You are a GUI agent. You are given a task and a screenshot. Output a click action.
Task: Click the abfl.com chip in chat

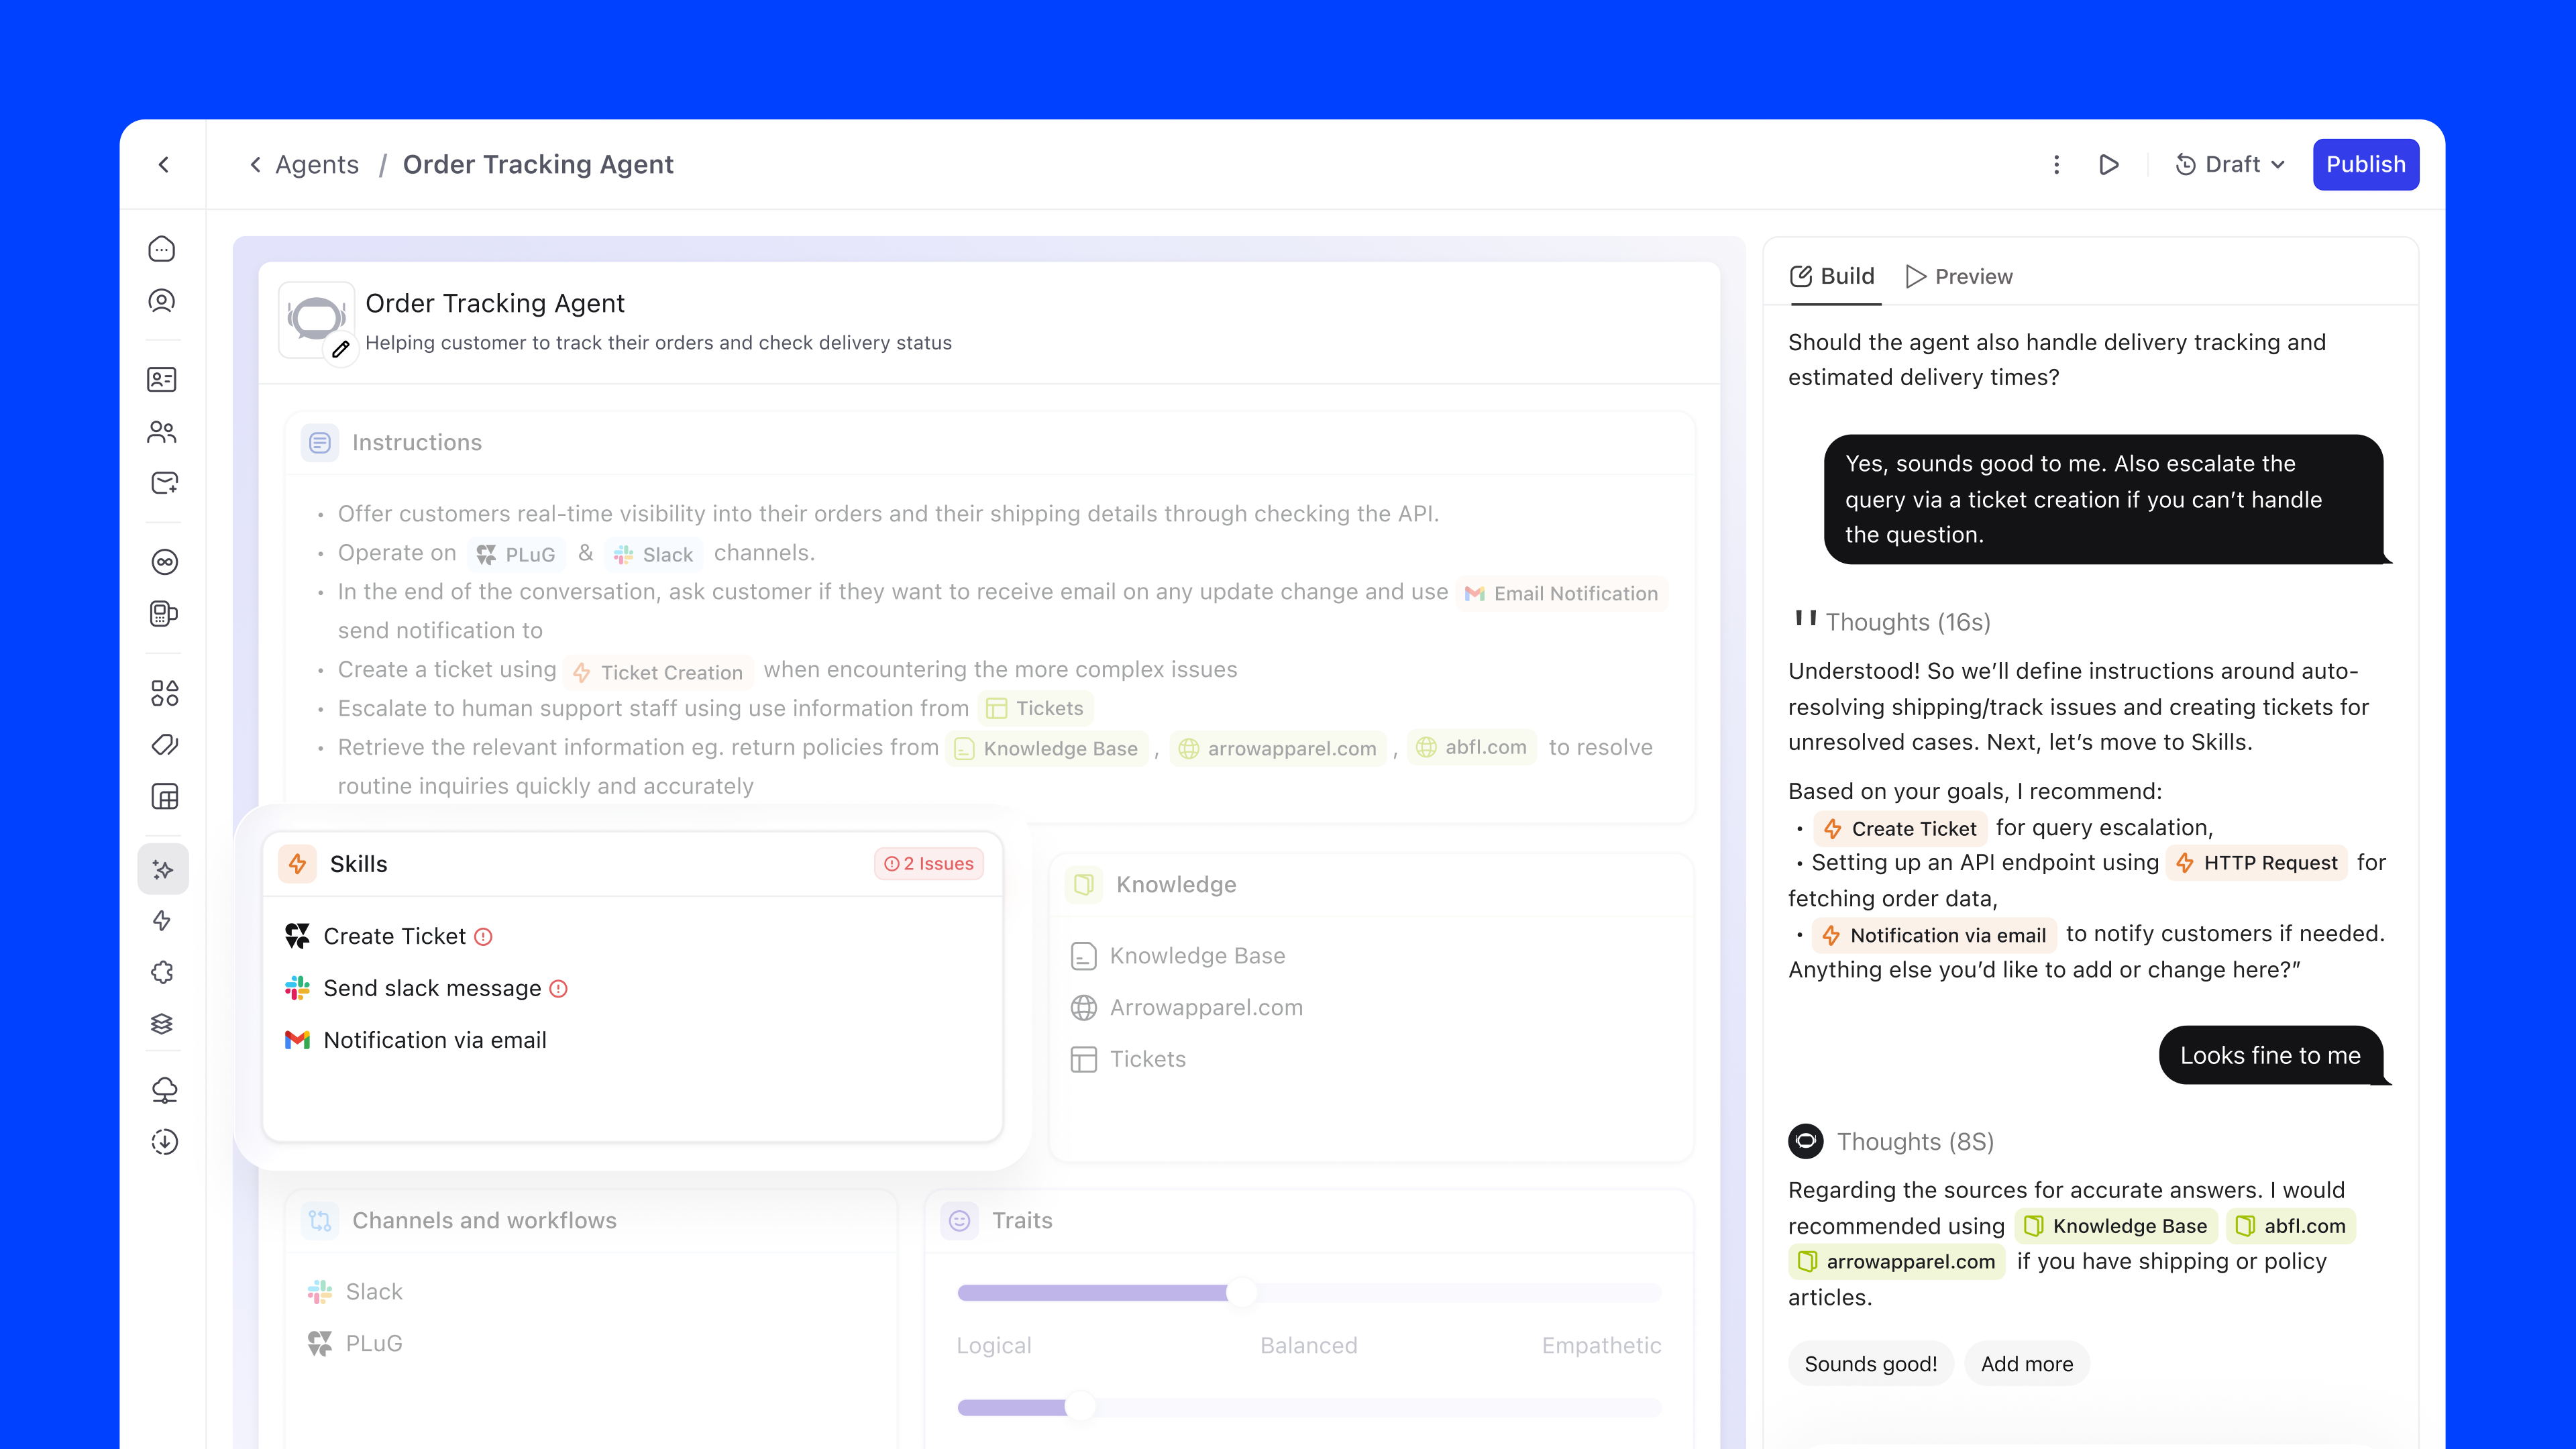point(2291,1227)
